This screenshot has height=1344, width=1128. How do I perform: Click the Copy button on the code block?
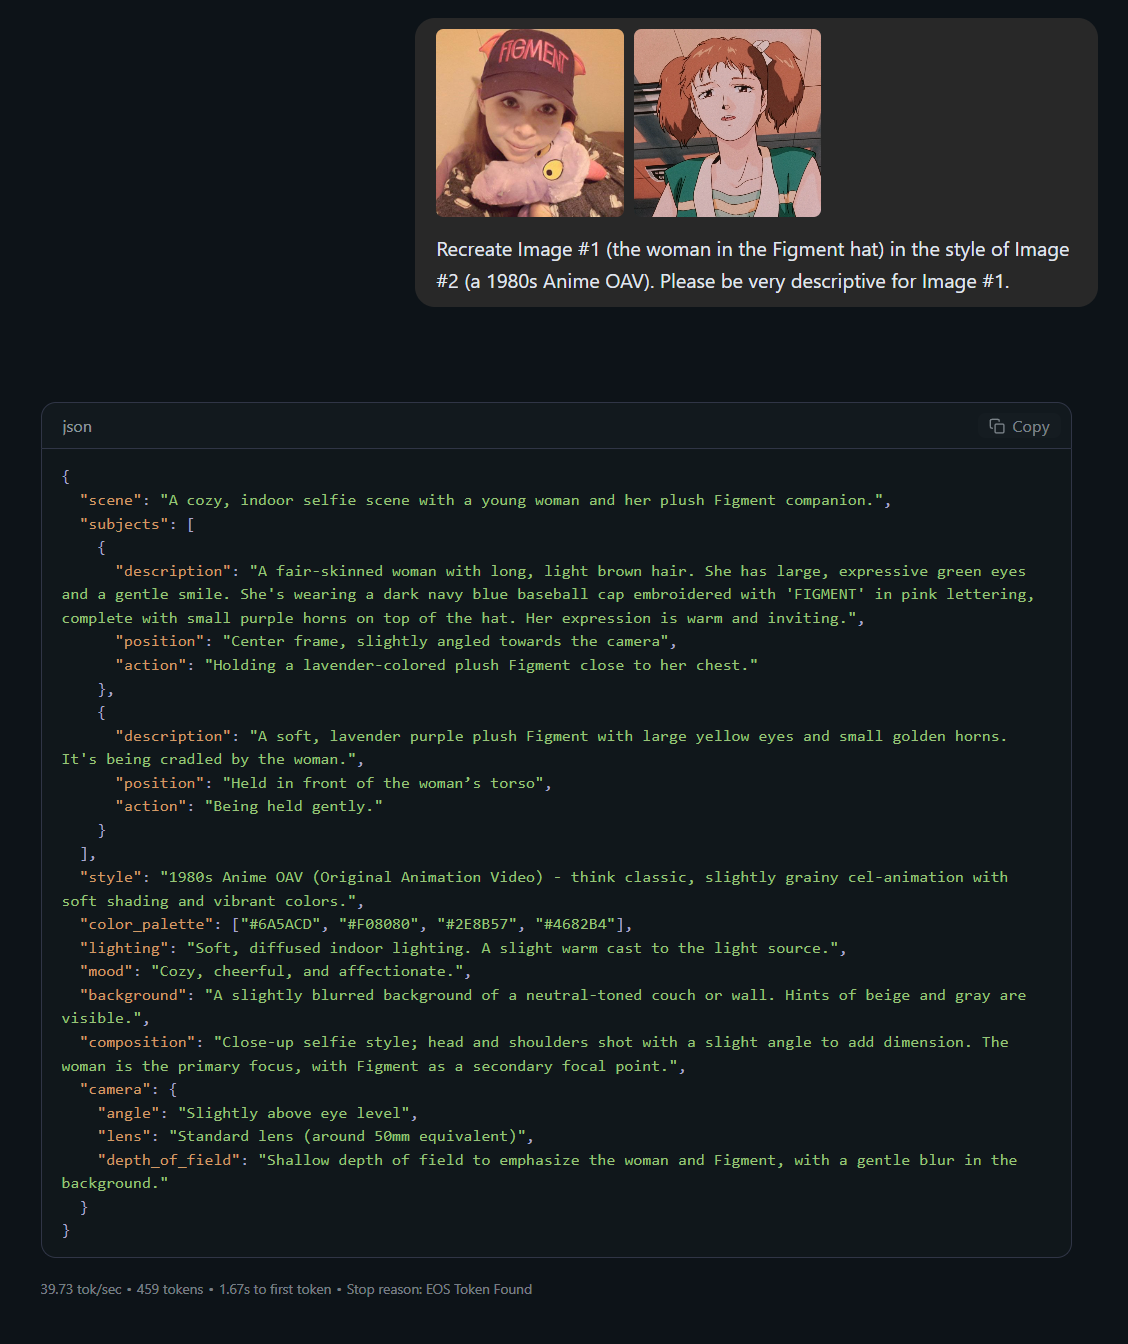(1019, 427)
